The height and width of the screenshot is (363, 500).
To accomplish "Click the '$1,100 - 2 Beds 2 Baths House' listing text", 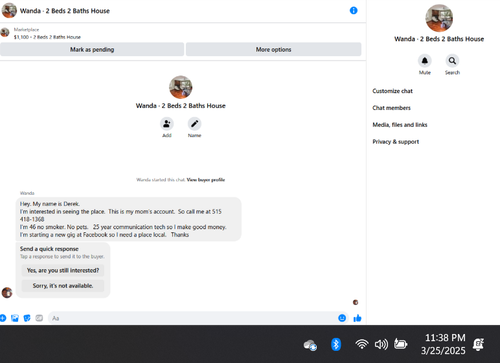I will (47, 37).
